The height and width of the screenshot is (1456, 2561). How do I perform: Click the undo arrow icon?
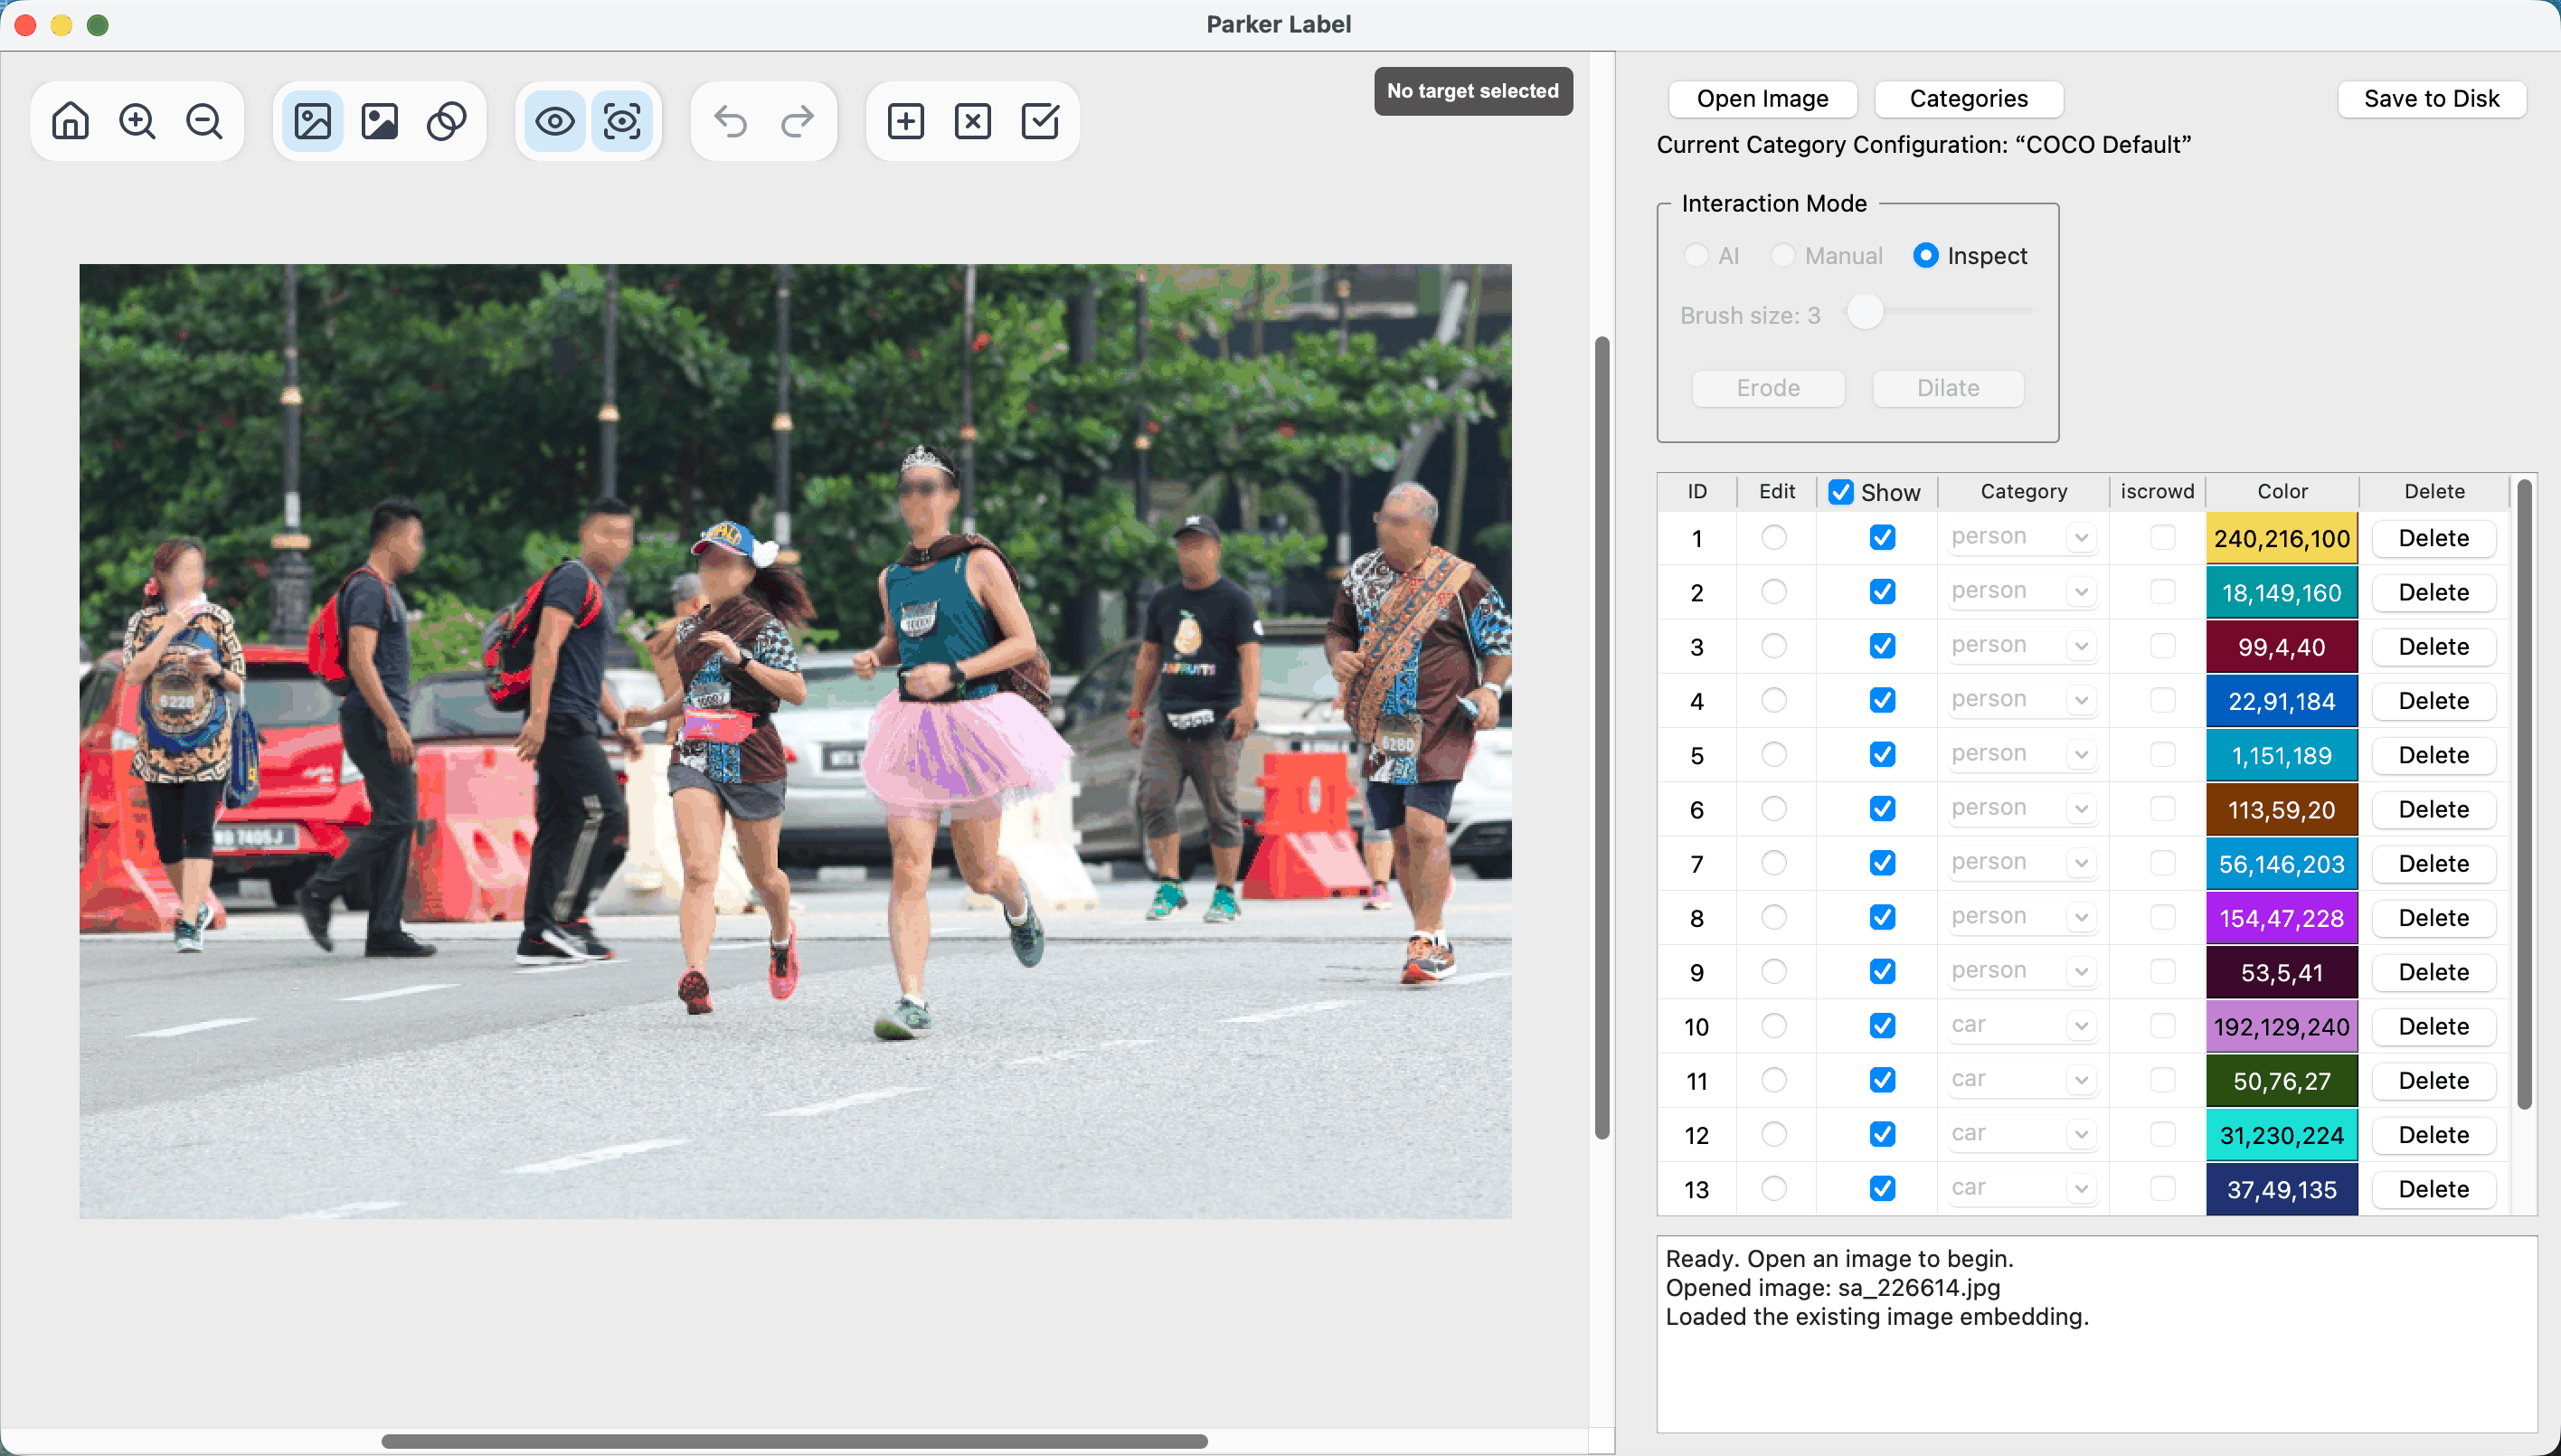pyautogui.click(x=731, y=121)
